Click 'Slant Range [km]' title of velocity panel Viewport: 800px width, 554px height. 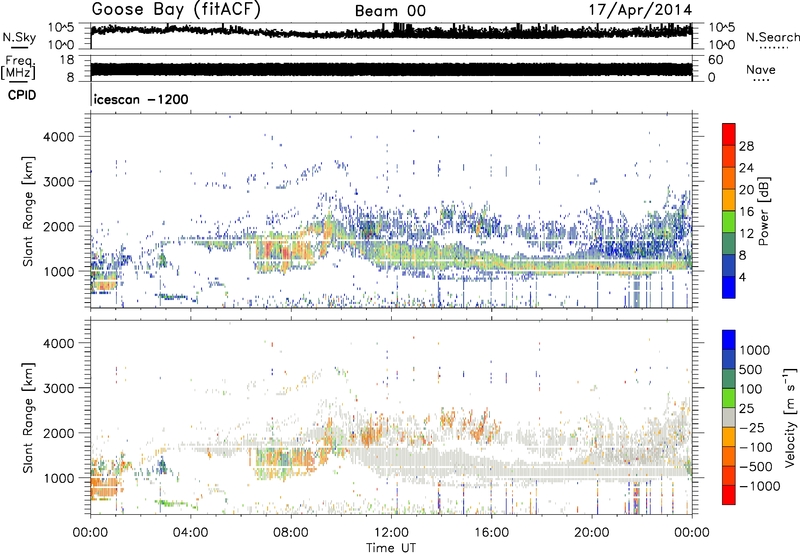(29, 417)
